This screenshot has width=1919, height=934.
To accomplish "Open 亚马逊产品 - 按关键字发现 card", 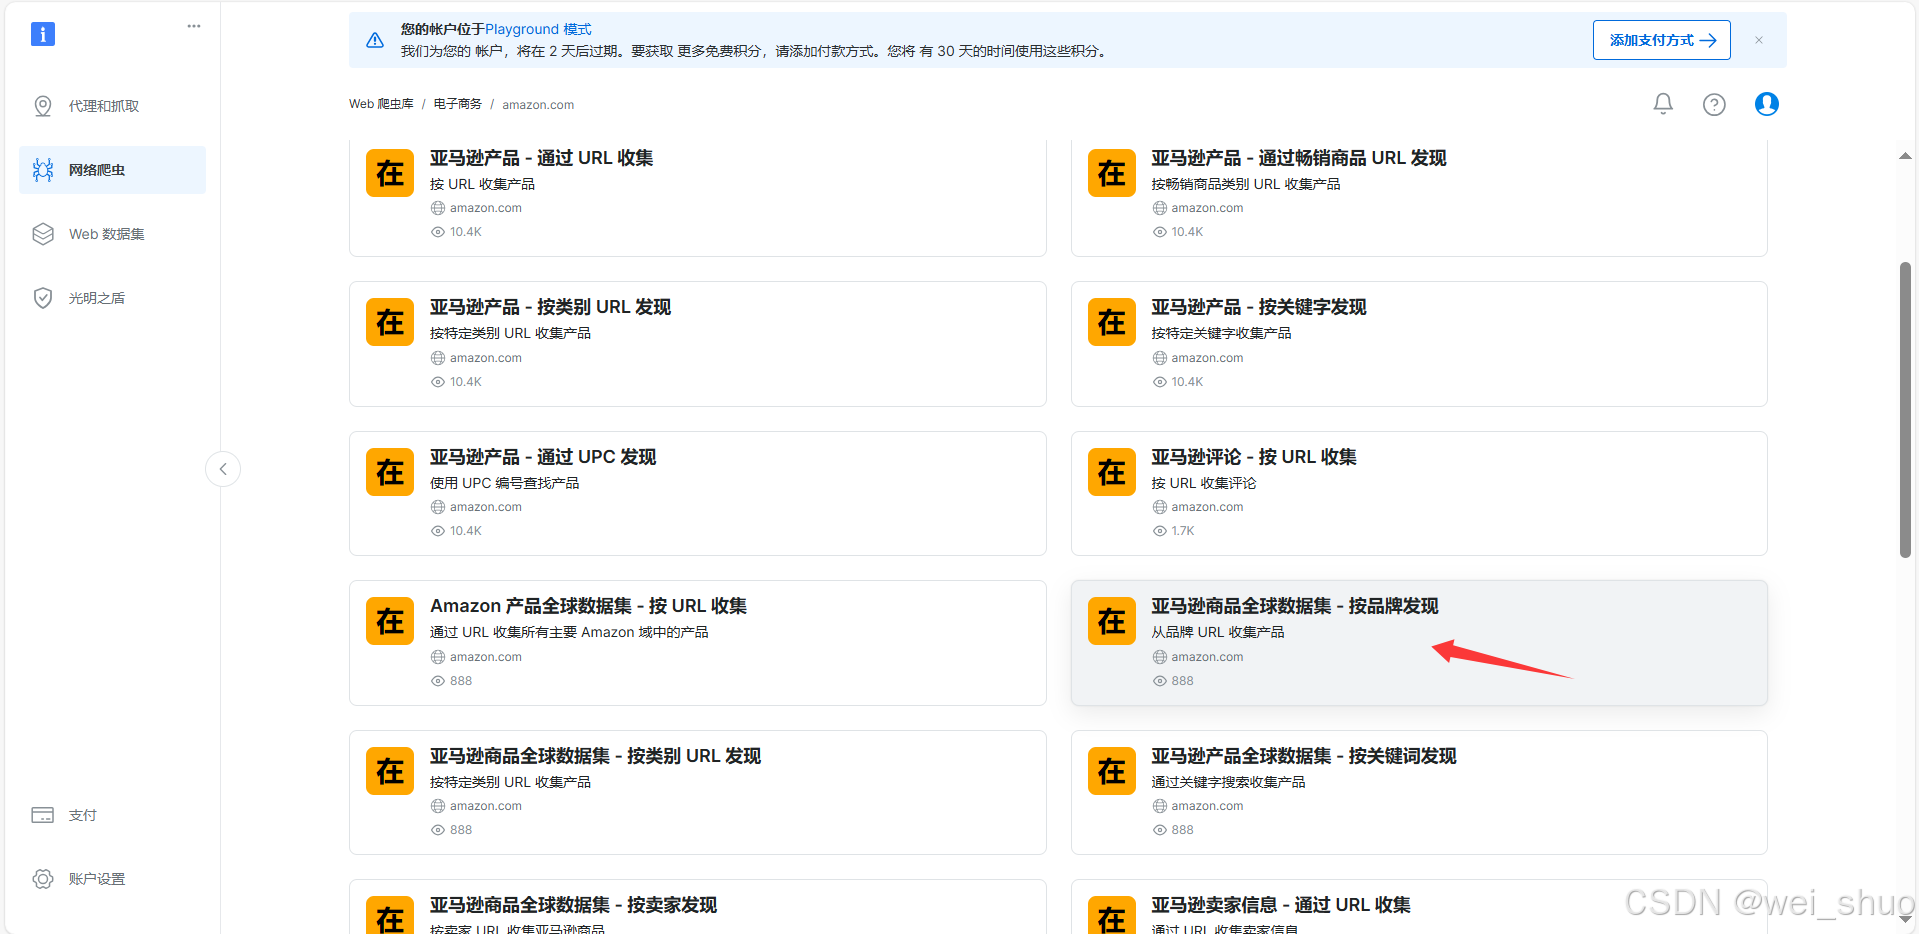I will pos(1419,344).
